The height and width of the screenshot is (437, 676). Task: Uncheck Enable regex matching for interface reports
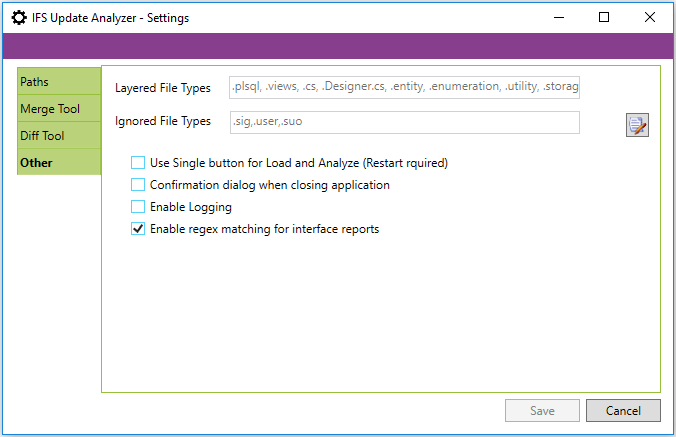click(x=138, y=228)
